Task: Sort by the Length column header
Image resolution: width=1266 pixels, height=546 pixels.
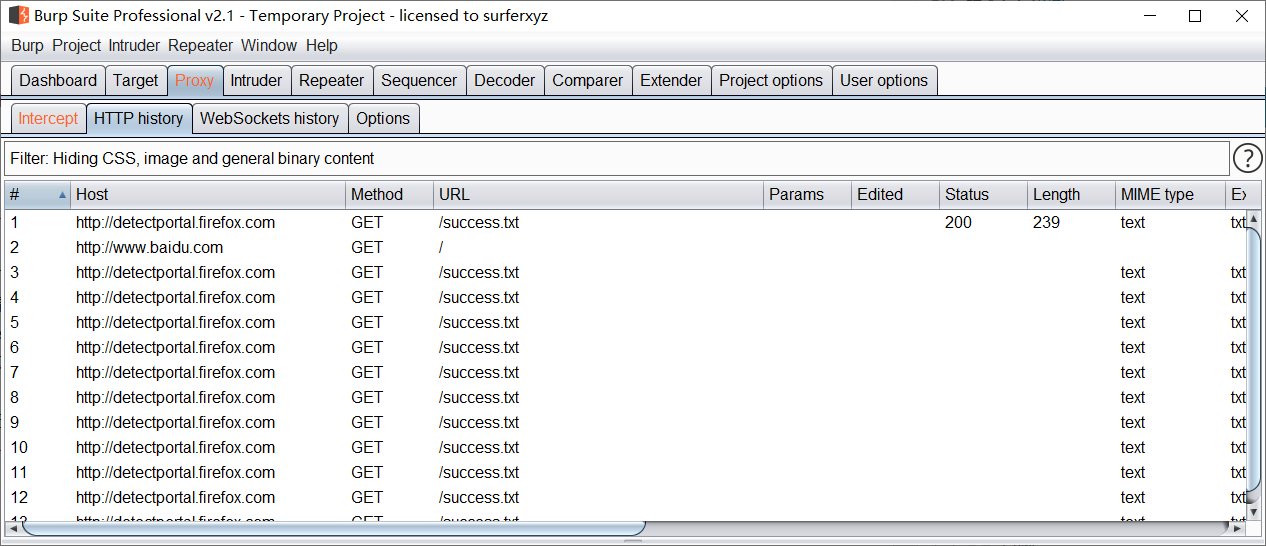Action: pyautogui.click(x=1072, y=195)
